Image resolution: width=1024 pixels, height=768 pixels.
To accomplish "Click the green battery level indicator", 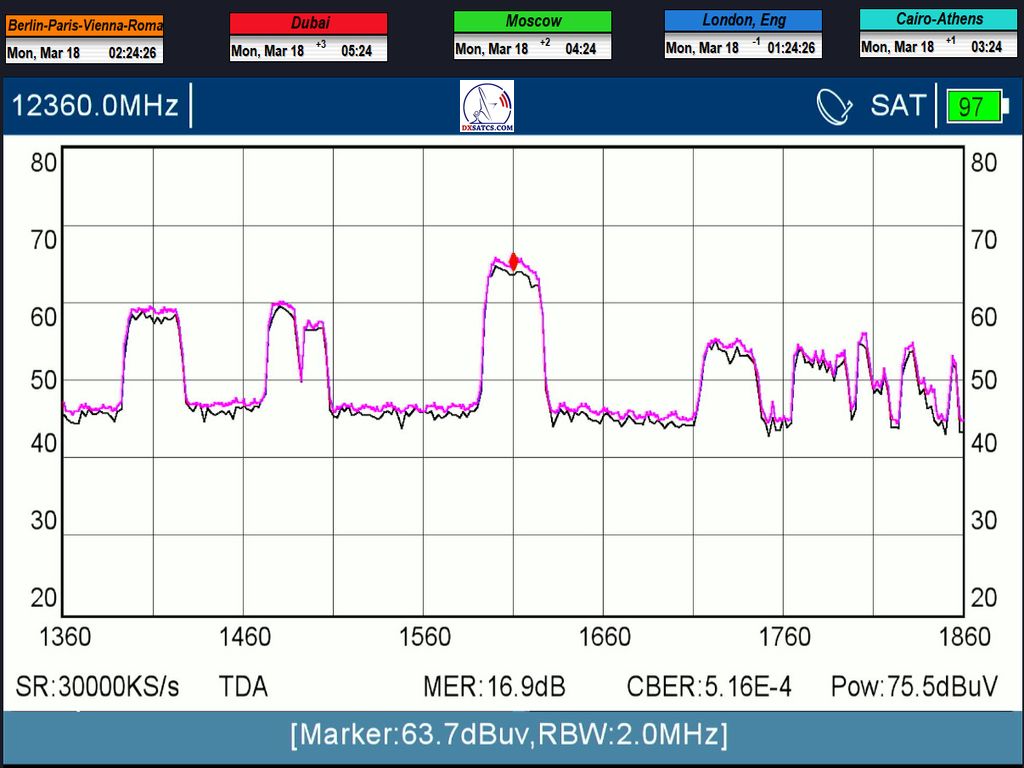I will click(973, 106).
